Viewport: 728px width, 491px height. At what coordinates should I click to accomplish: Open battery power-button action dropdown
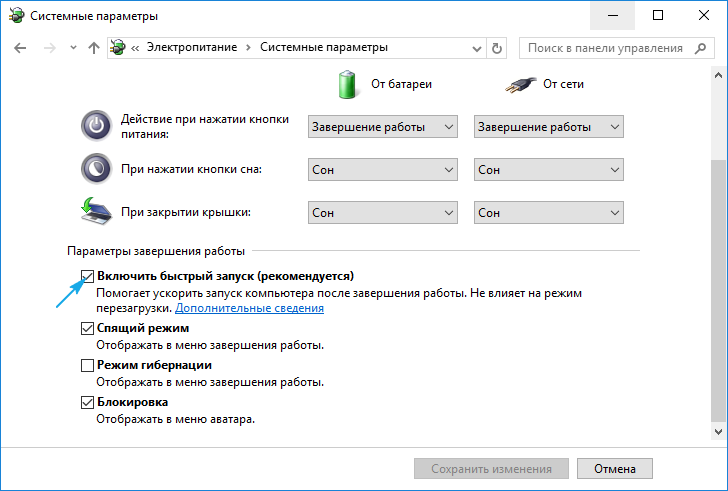click(382, 127)
